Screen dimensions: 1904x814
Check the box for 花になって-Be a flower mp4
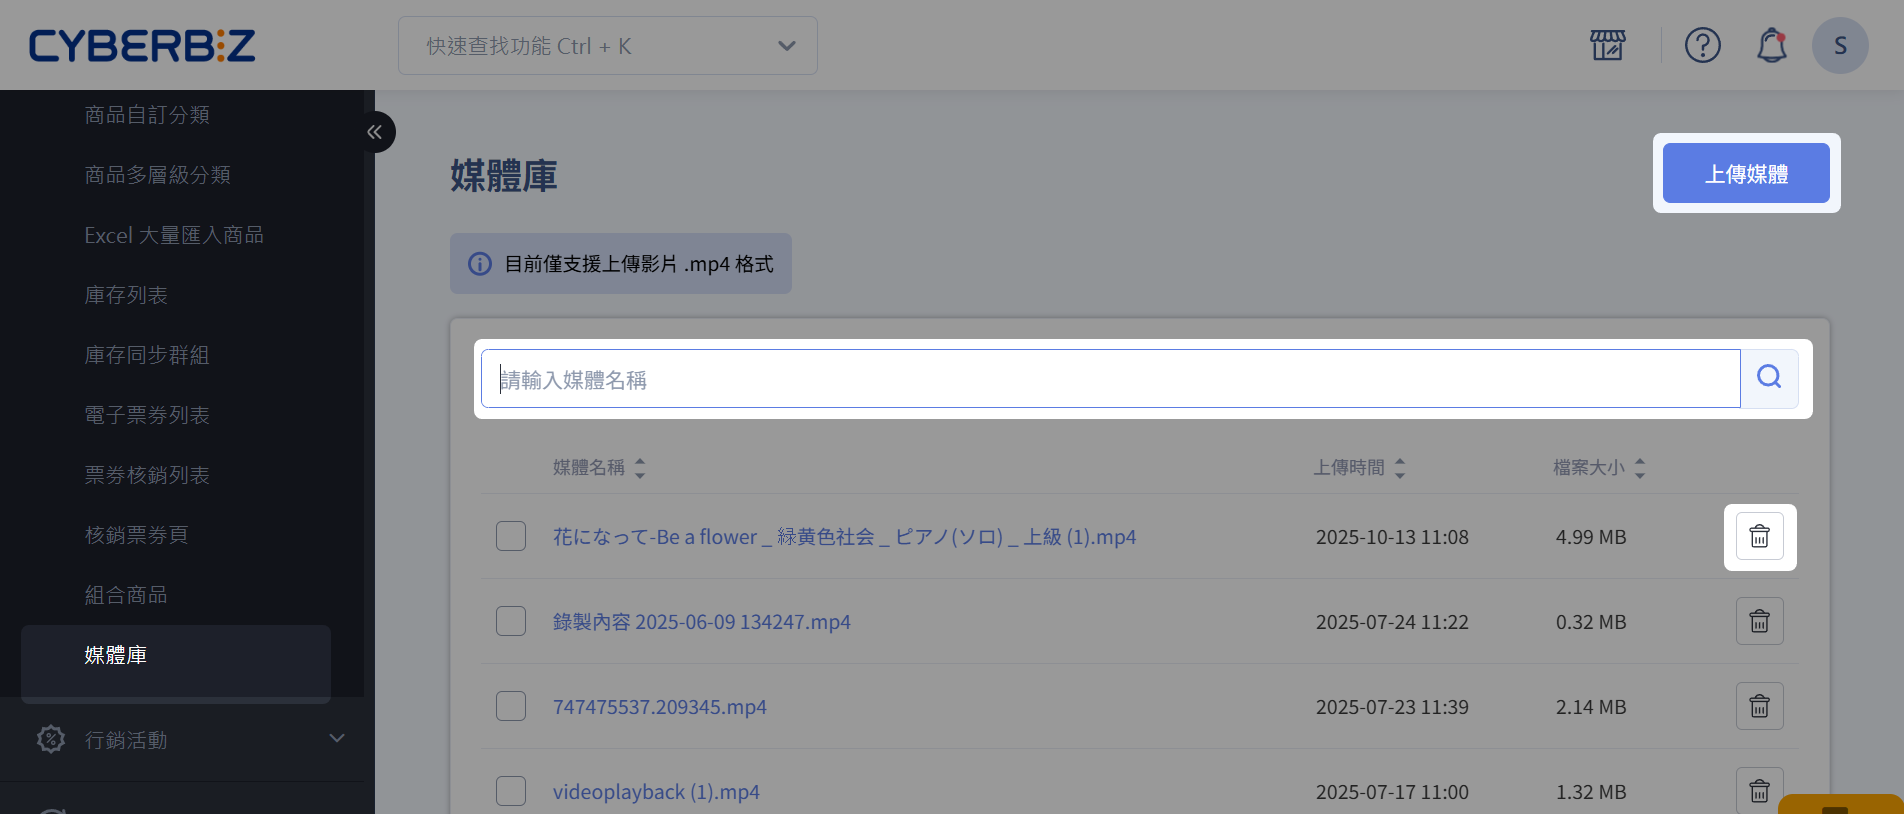click(511, 536)
